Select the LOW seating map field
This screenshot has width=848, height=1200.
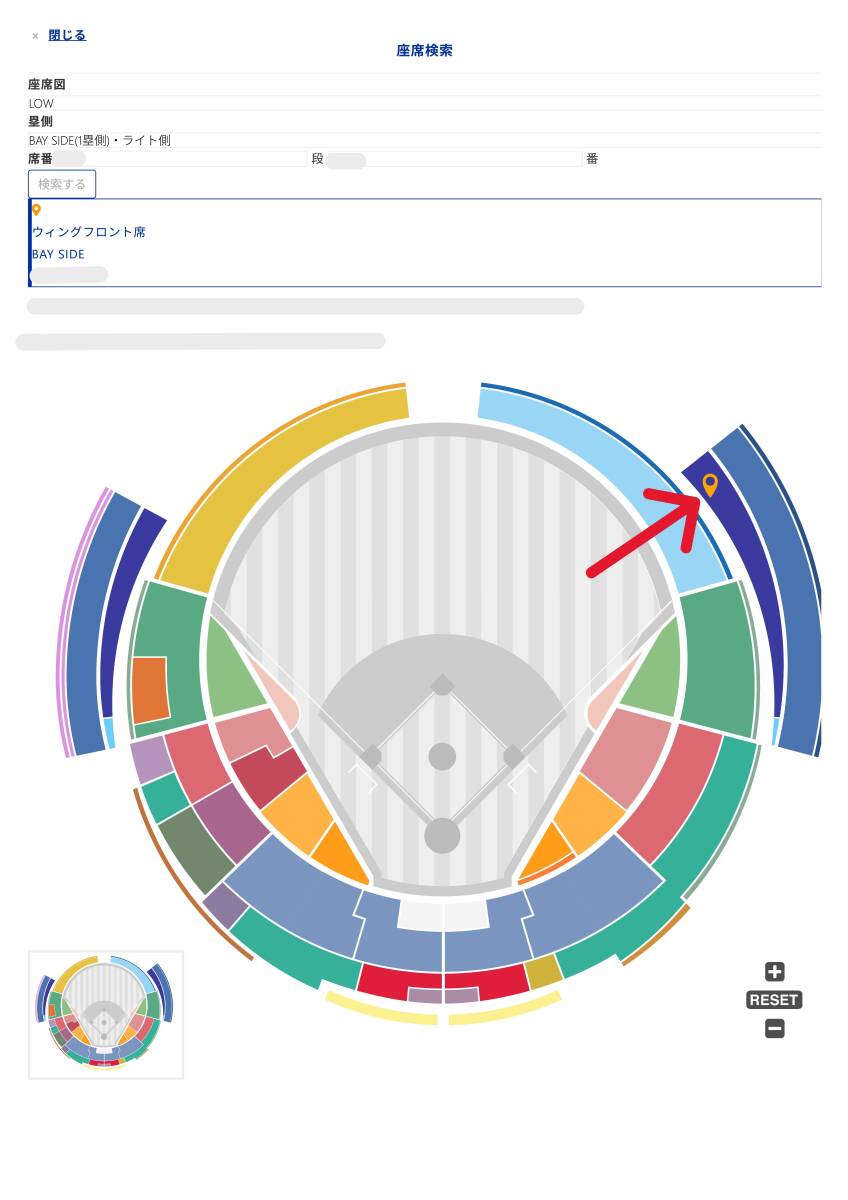424,103
